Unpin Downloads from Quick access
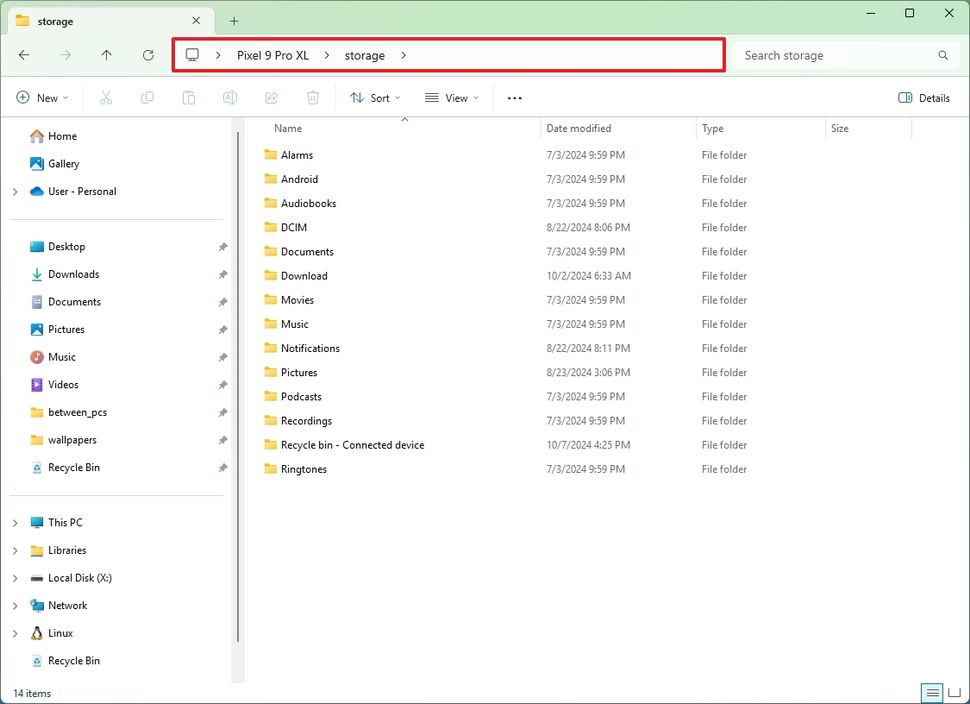Viewport: 970px width, 704px height. click(223, 274)
